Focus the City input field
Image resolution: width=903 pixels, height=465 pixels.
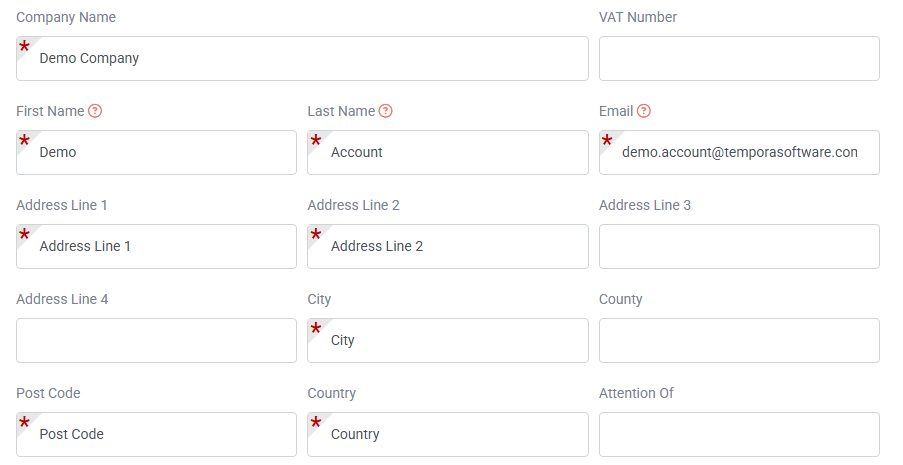pyautogui.click(x=447, y=340)
